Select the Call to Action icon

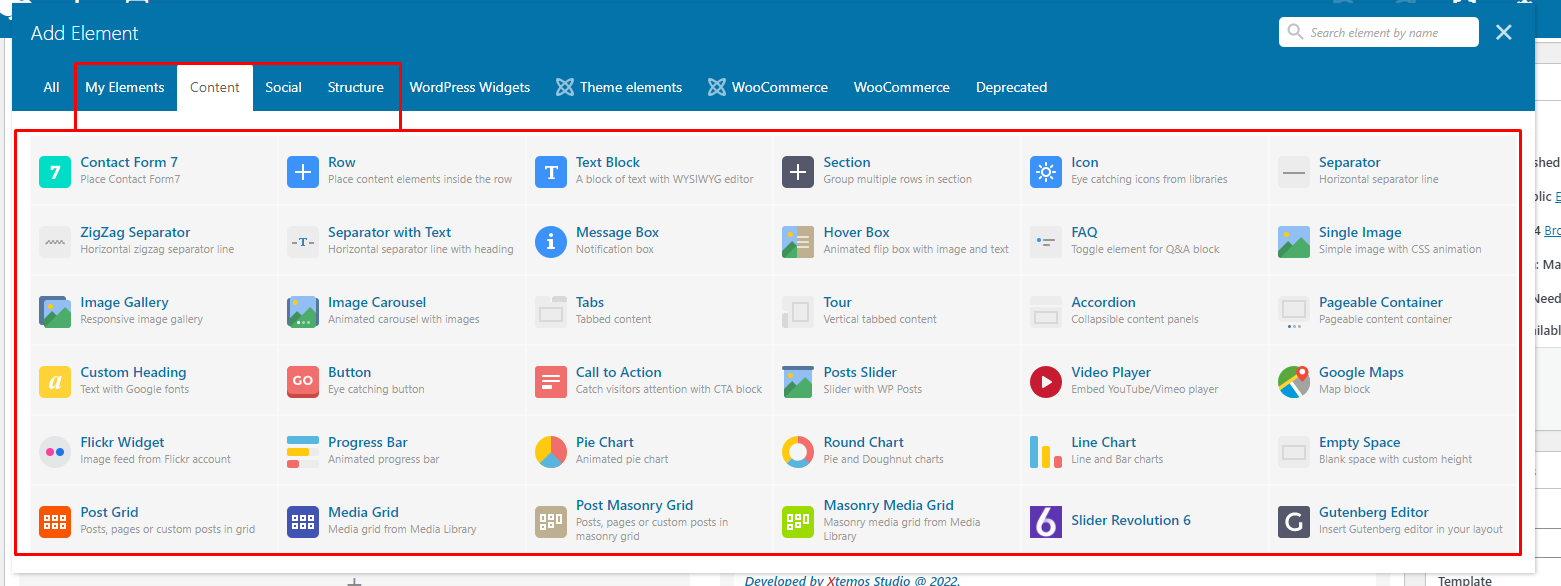(551, 382)
